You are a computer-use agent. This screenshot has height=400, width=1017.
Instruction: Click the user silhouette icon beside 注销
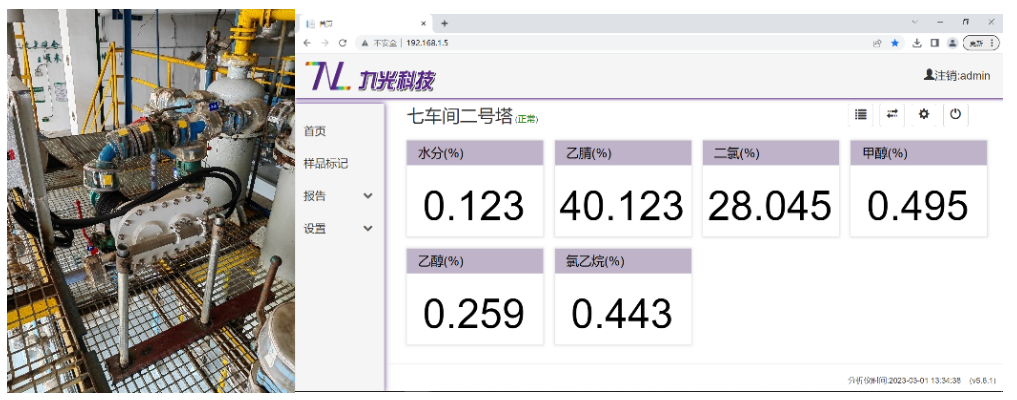click(929, 75)
